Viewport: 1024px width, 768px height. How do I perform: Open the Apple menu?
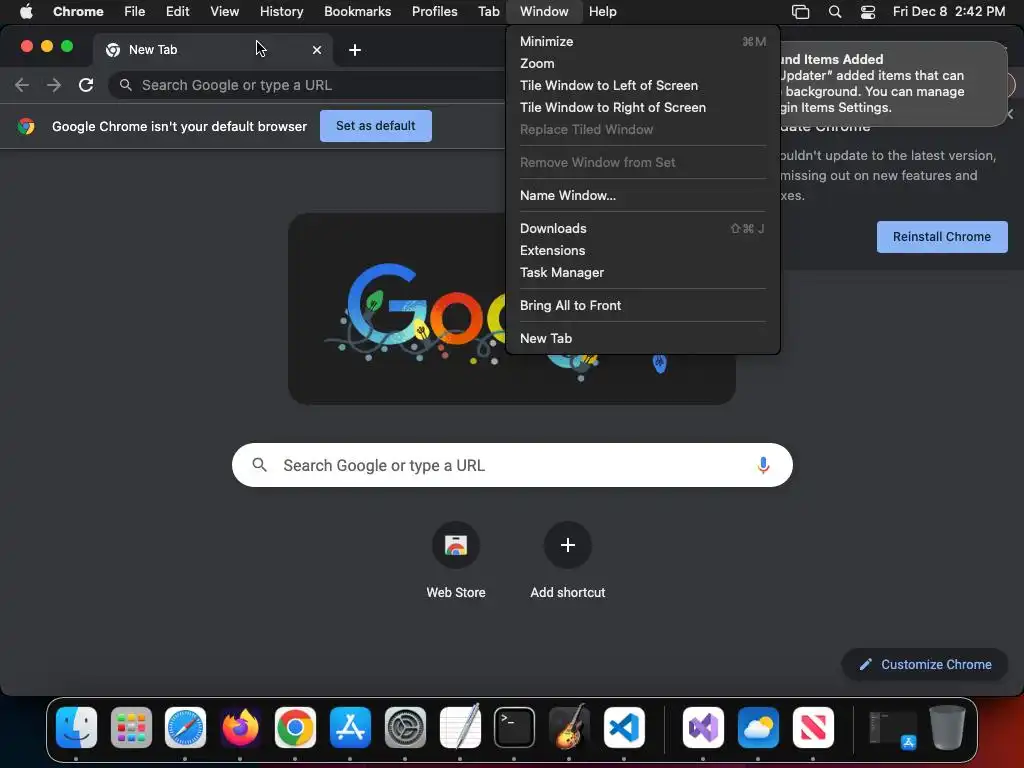pos(26,12)
